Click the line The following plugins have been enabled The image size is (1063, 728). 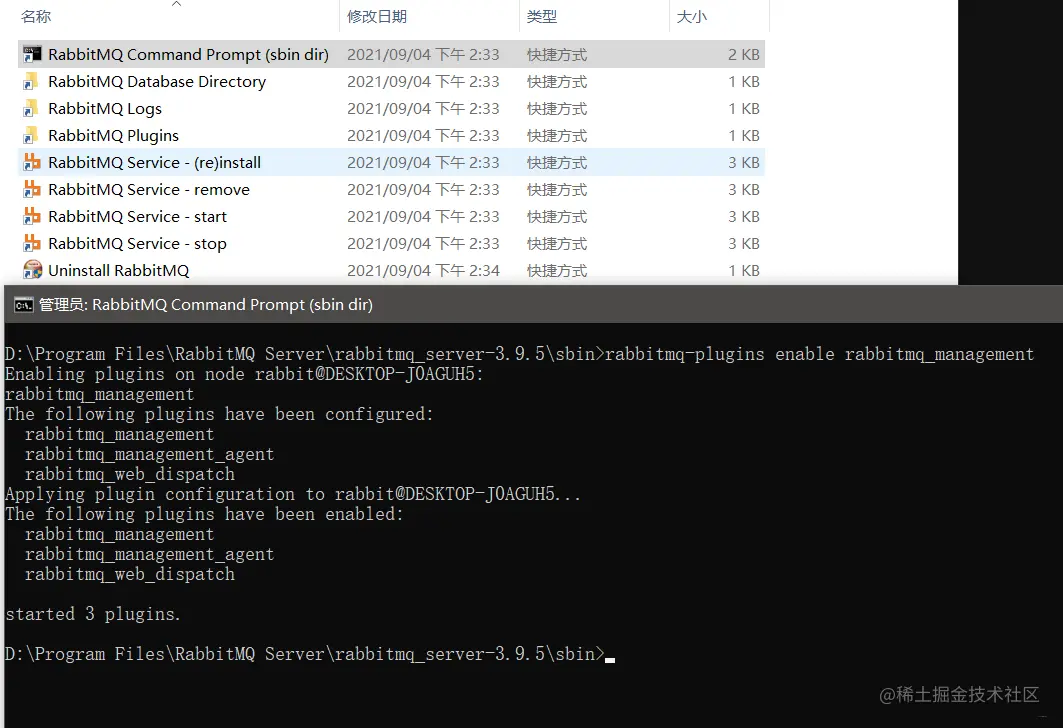click(204, 514)
